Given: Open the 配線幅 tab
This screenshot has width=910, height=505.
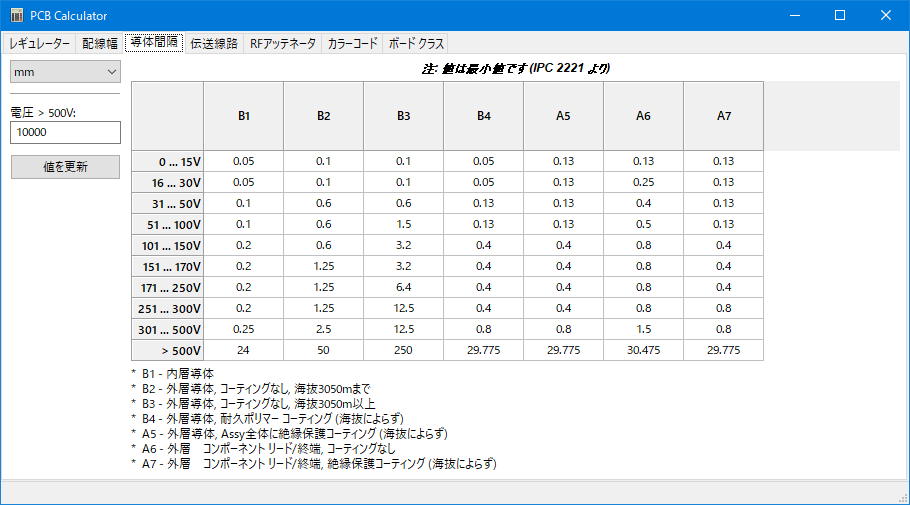Looking at the screenshot, I should point(100,44).
